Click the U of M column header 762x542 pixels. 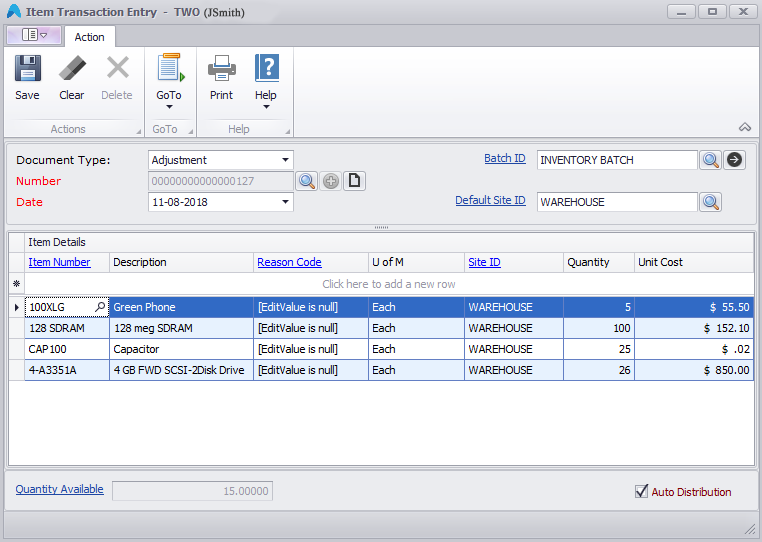416,262
